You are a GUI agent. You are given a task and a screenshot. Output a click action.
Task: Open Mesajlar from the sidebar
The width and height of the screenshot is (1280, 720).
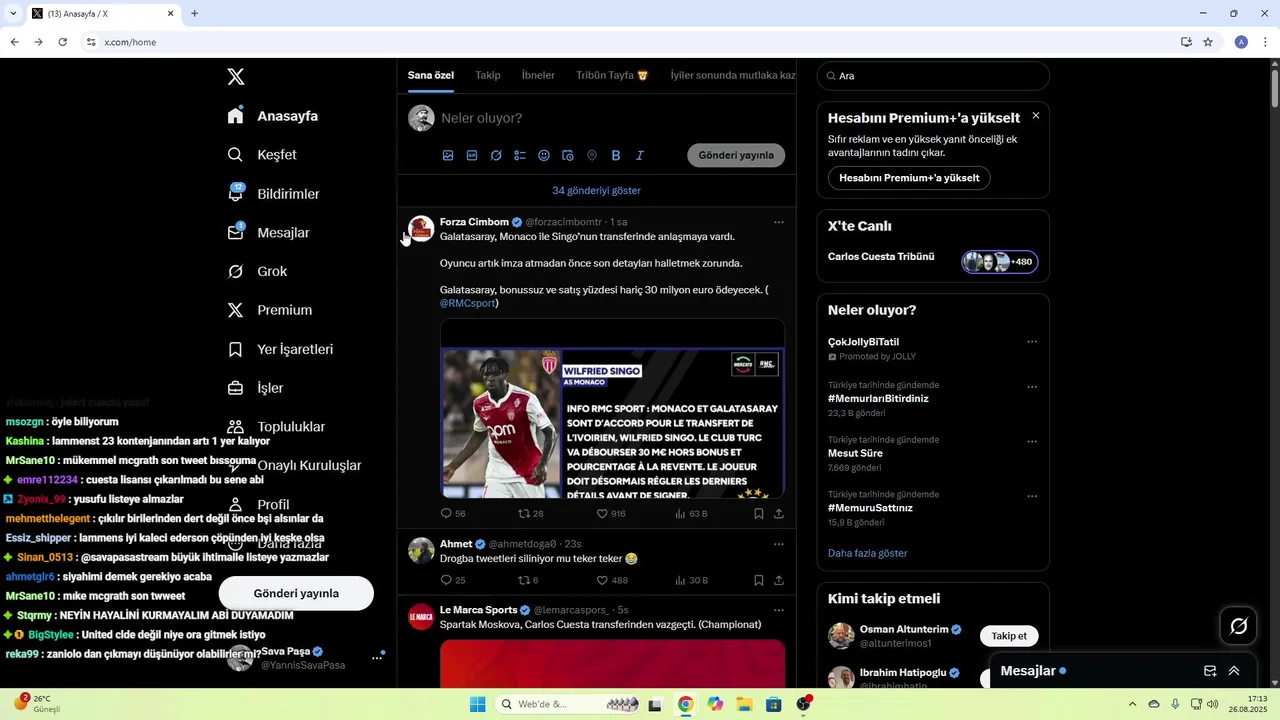(268, 233)
